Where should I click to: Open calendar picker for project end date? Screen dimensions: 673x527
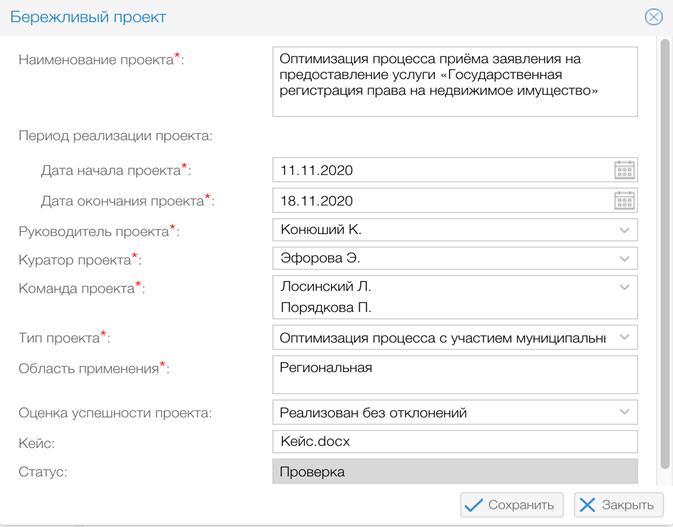[624, 200]
